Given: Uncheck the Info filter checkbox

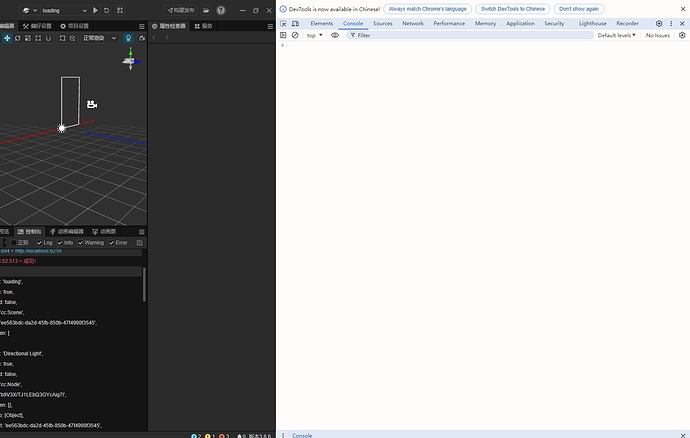Looking at the screenshot, I should pyautogui.click(x=60, y=243).
